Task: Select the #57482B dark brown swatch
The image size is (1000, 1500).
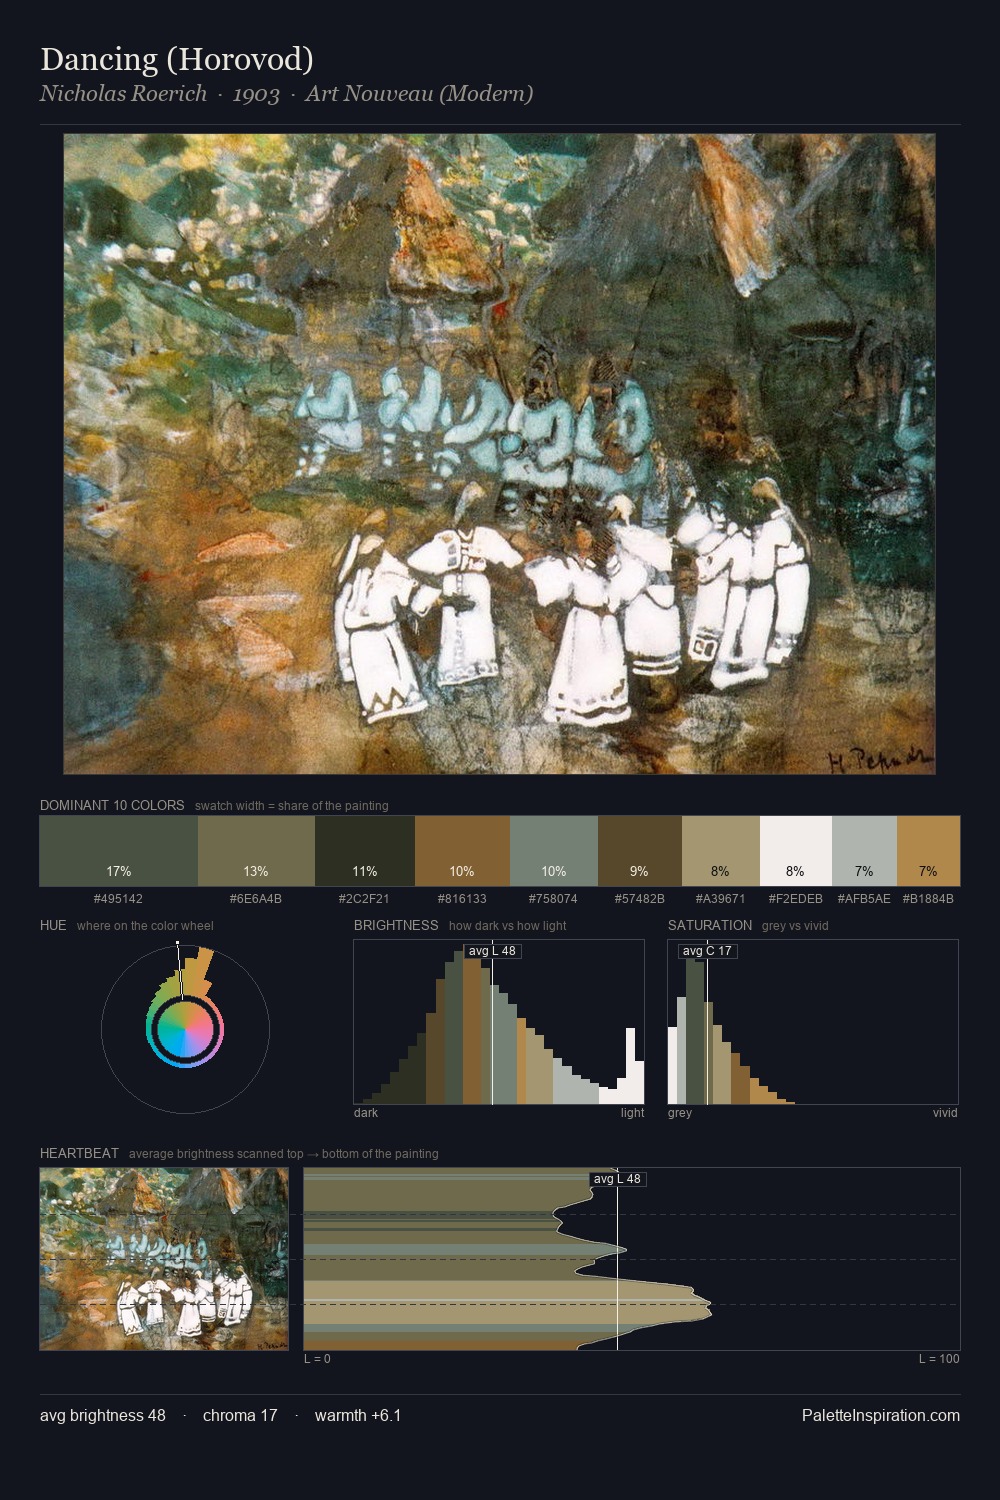Action: (x=640, y=851)
